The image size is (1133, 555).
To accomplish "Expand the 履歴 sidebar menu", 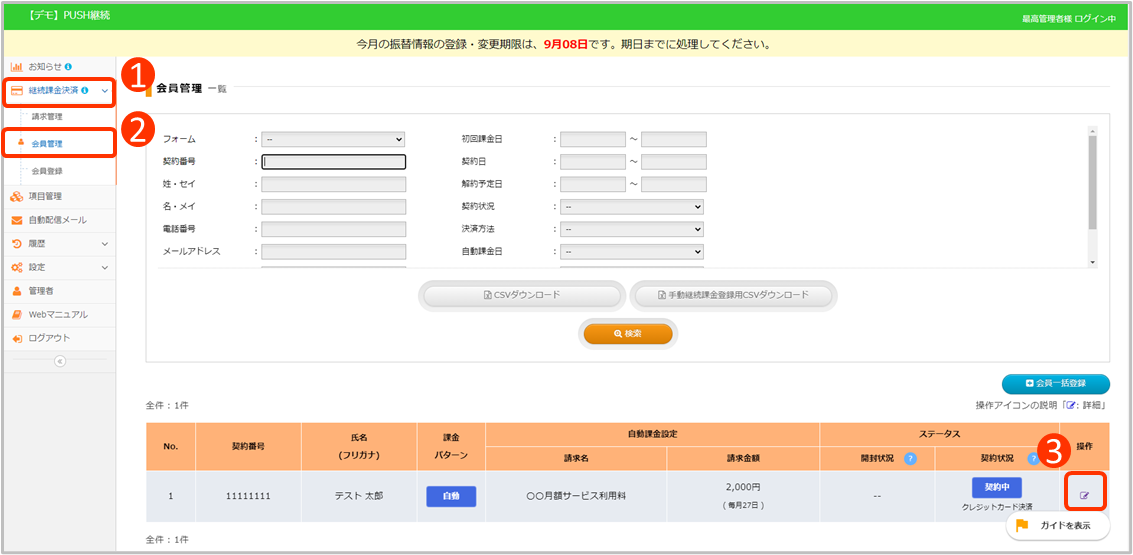I will [58, 243].
